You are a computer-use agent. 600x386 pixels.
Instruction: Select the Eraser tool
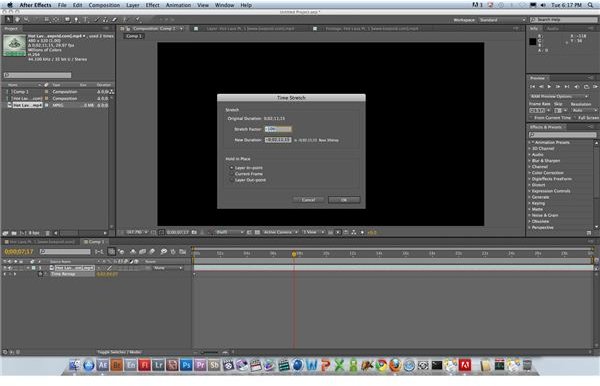[114, 20]
